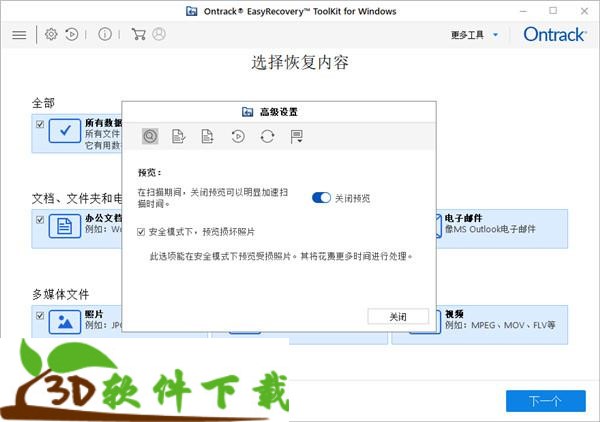Screen dimensions: 600x422
Task: Click the shopping cart icon
Action: [x=138, y=34]
